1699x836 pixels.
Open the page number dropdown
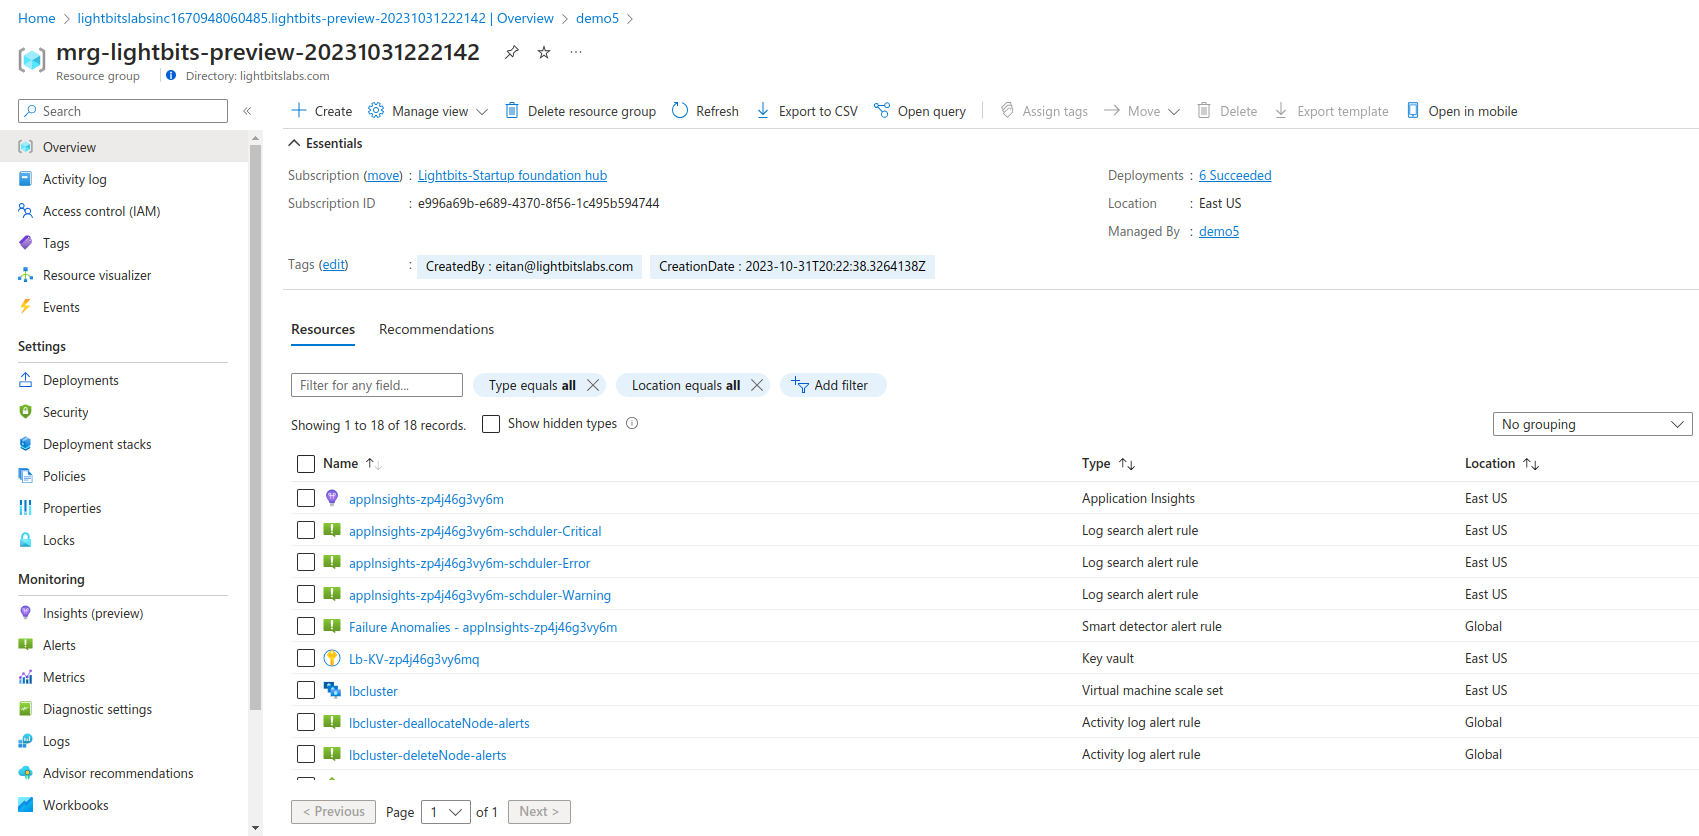click(446, 812)
